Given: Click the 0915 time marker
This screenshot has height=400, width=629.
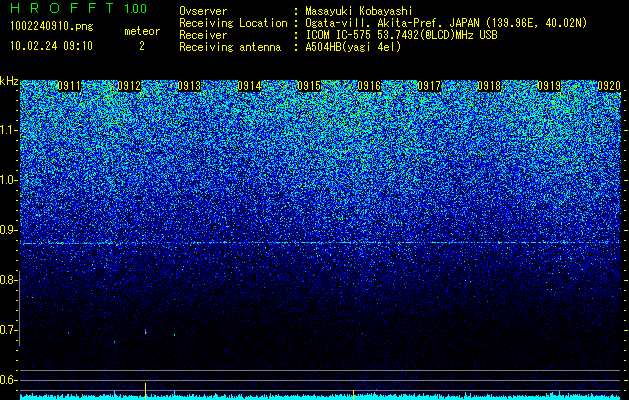Looking at the screenshot, I should pos(309,86).
